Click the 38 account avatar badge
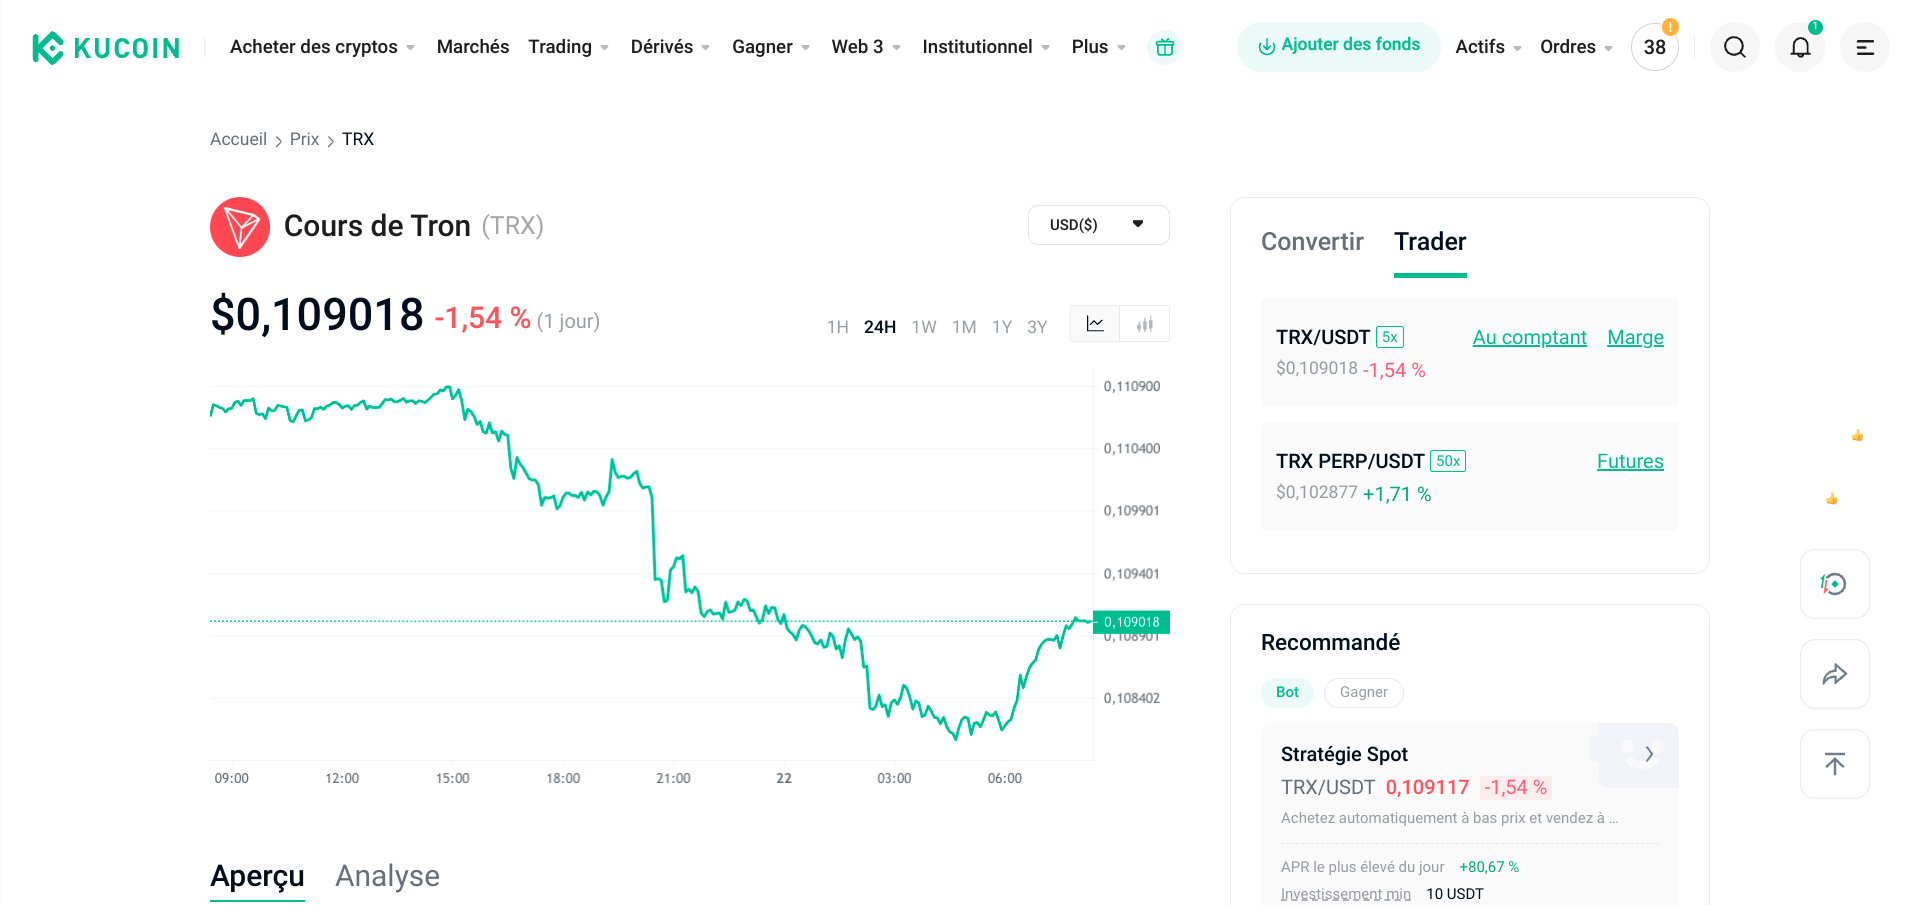The width and height of the screenshot is (1915, 905). 1655,47
